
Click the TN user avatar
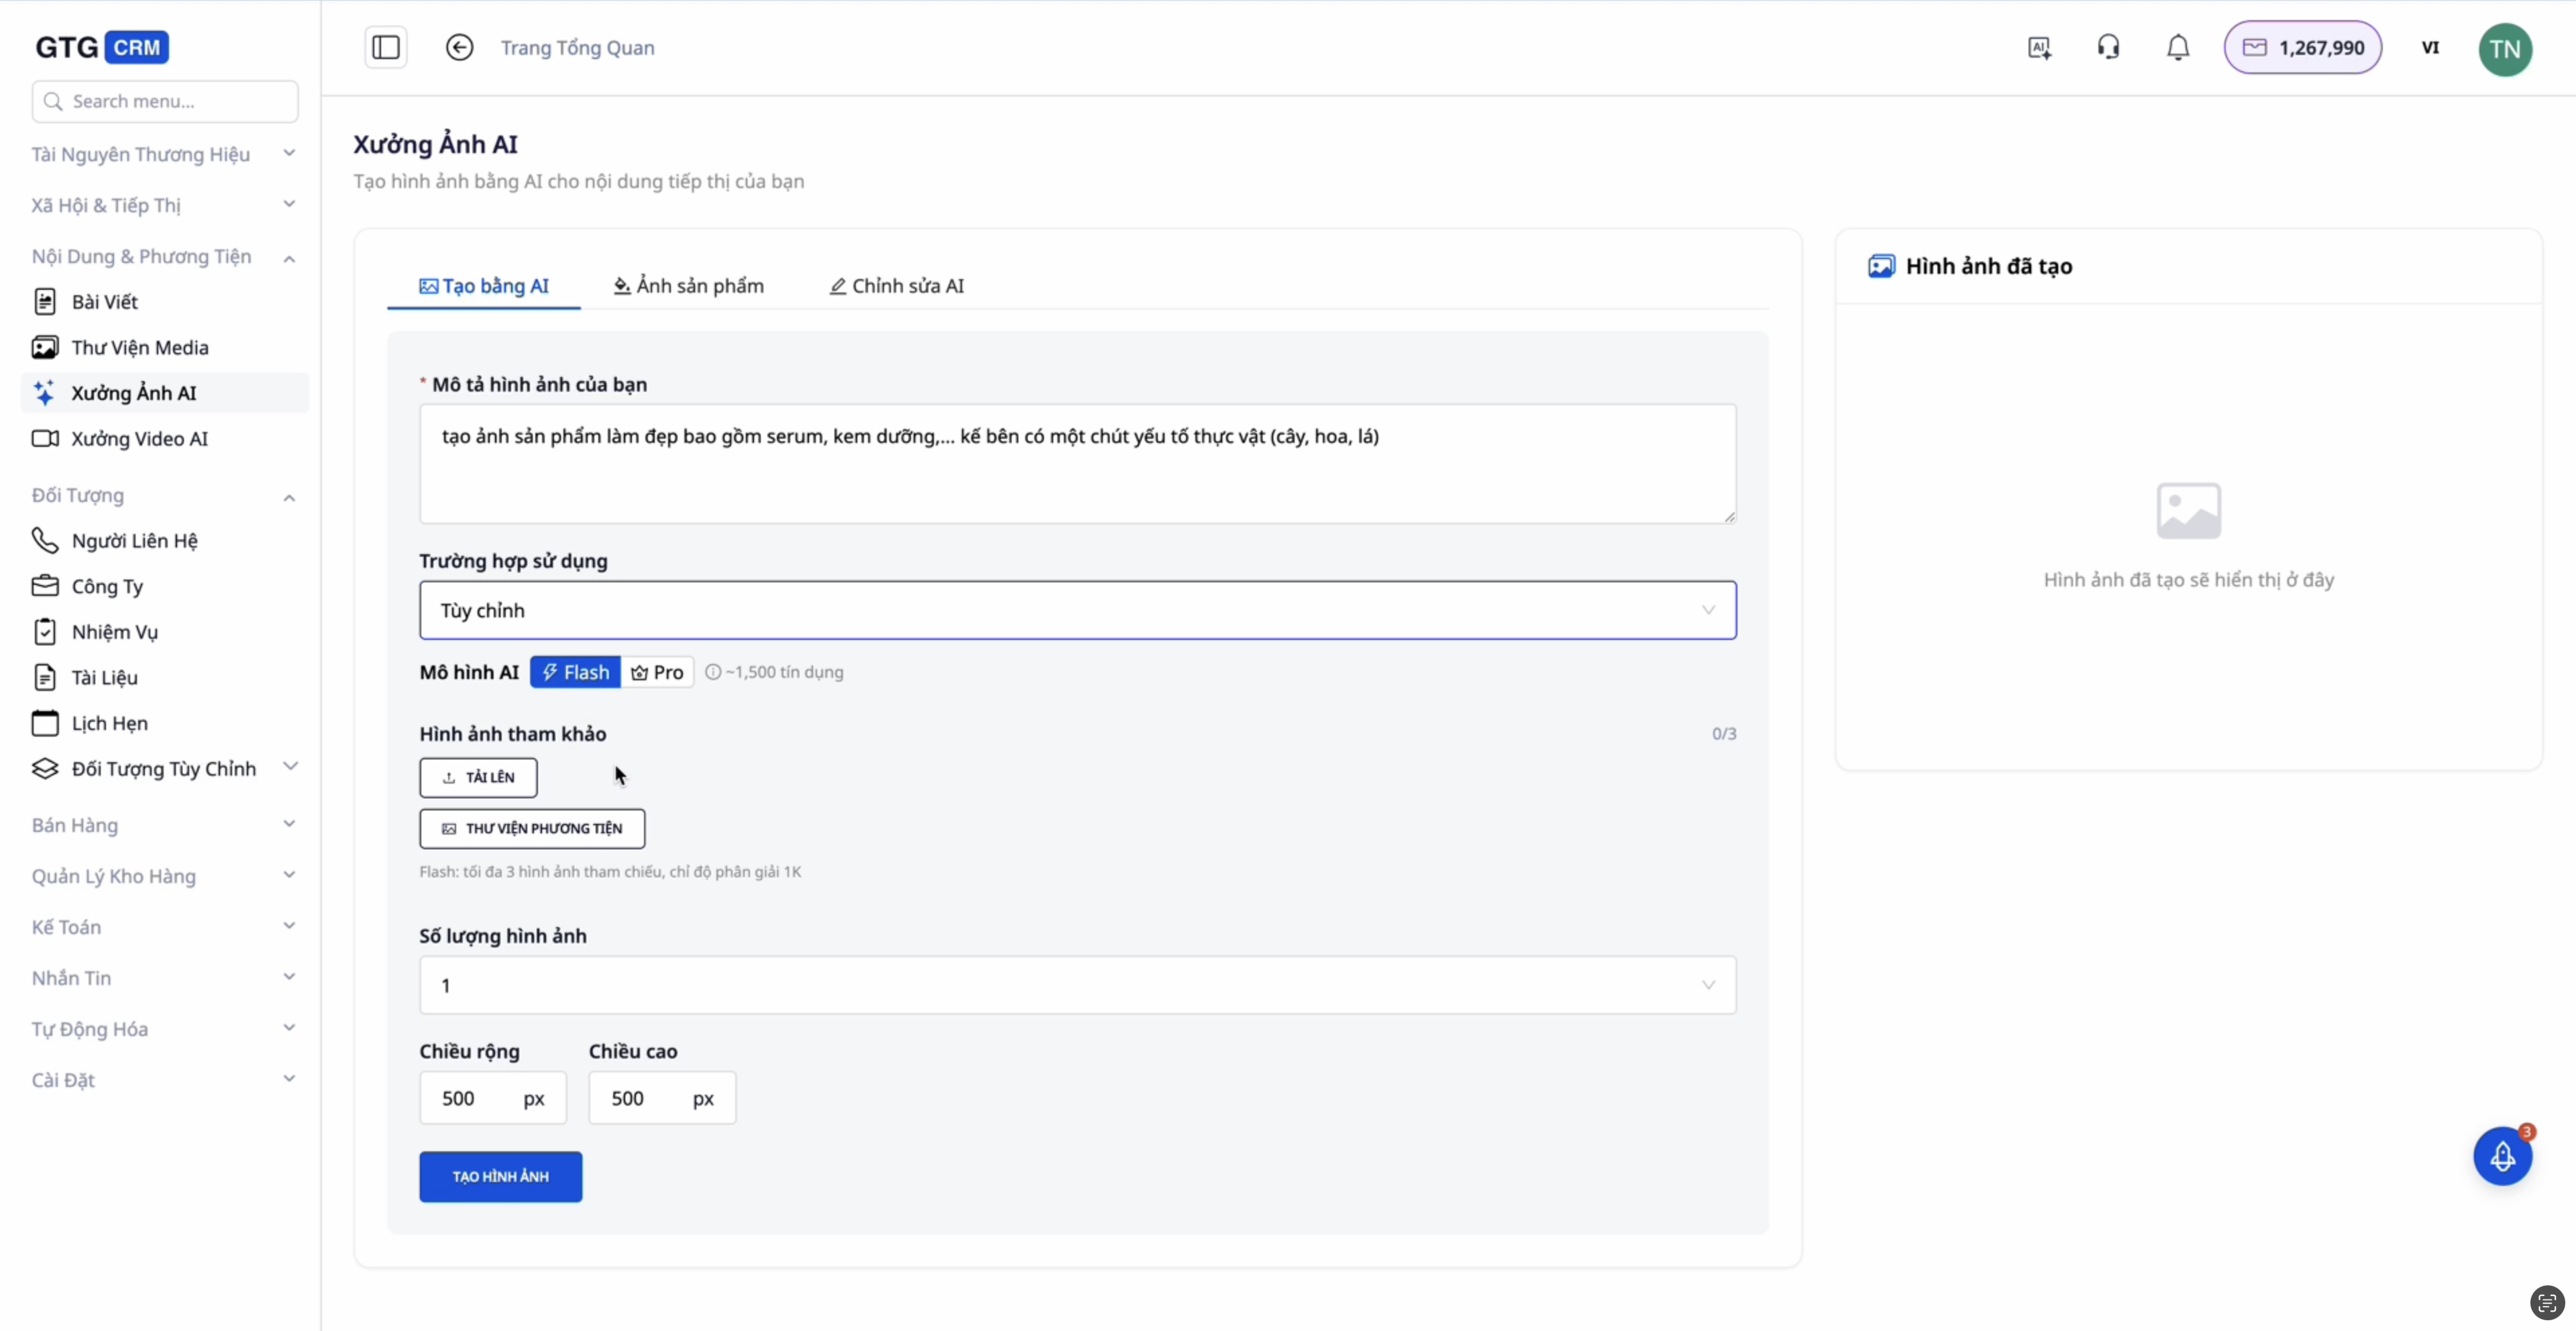point(2504,49)
